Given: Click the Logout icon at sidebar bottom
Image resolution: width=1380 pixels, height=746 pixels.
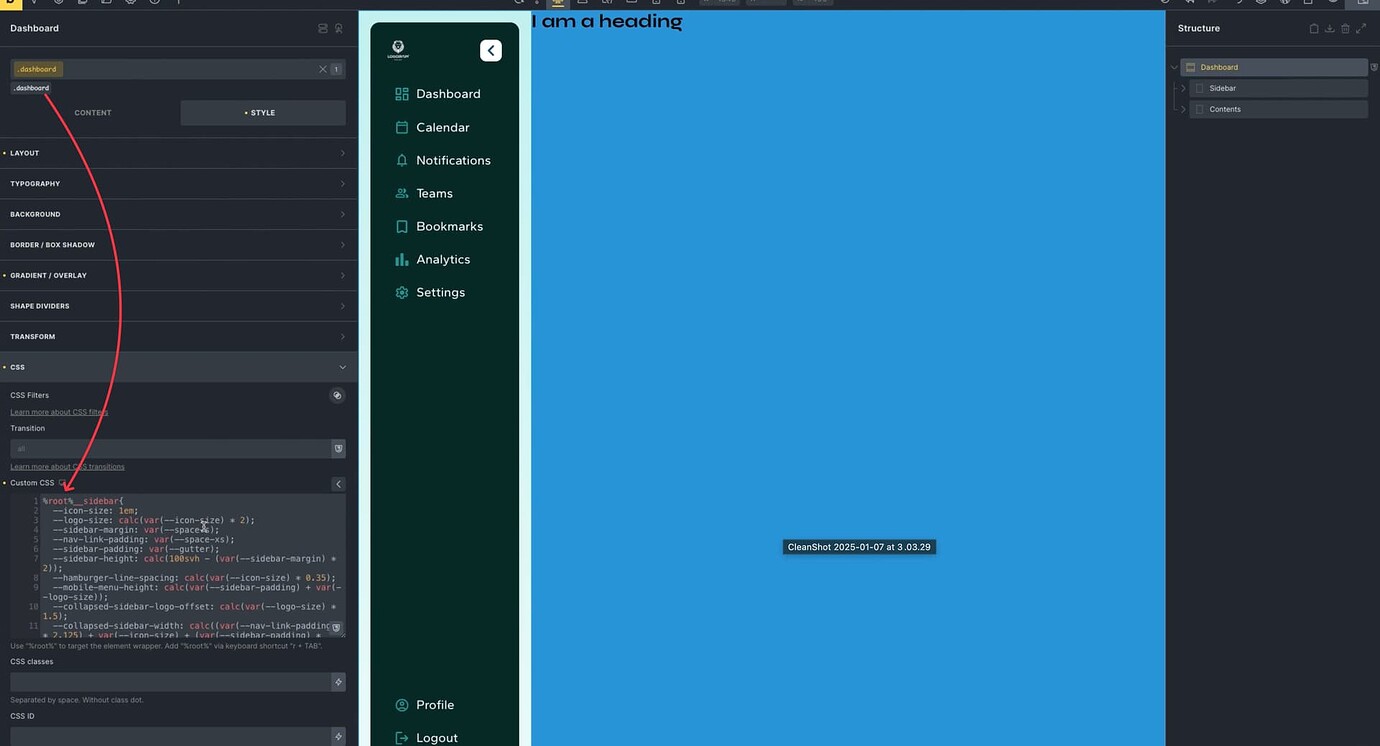Looking at the screenshot, I should [402, 738].
